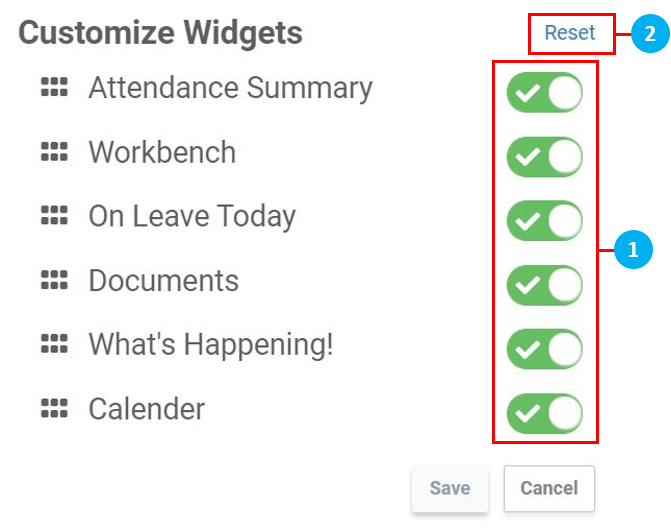Click the Save button
Screen dimensions: 671x529
[450, 488]
